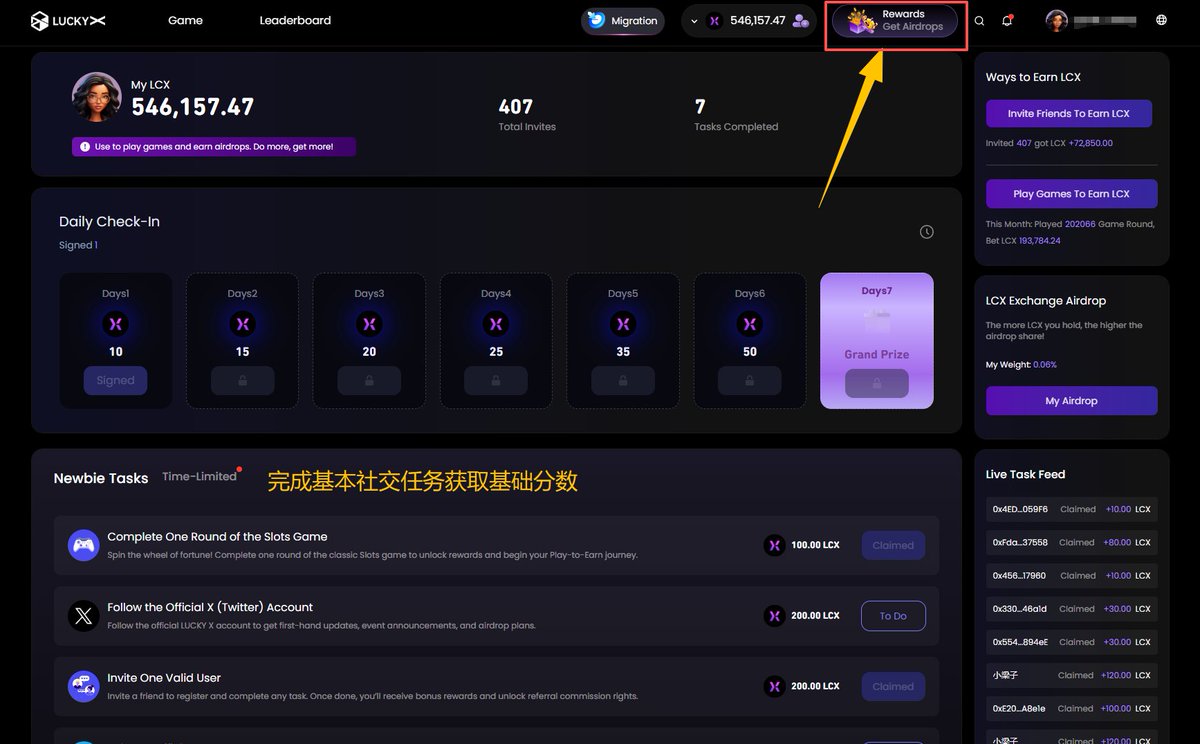The width and height of the screenshot is (1200, 744).
Task: Click the 193,784.24 bet LCX value
Action: [1040, 241]
